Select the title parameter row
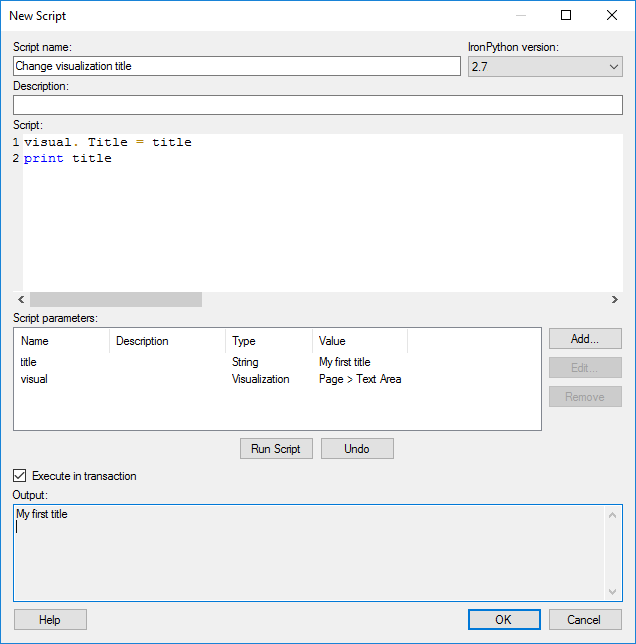636x644 pixels. click(x=28, y=362)
